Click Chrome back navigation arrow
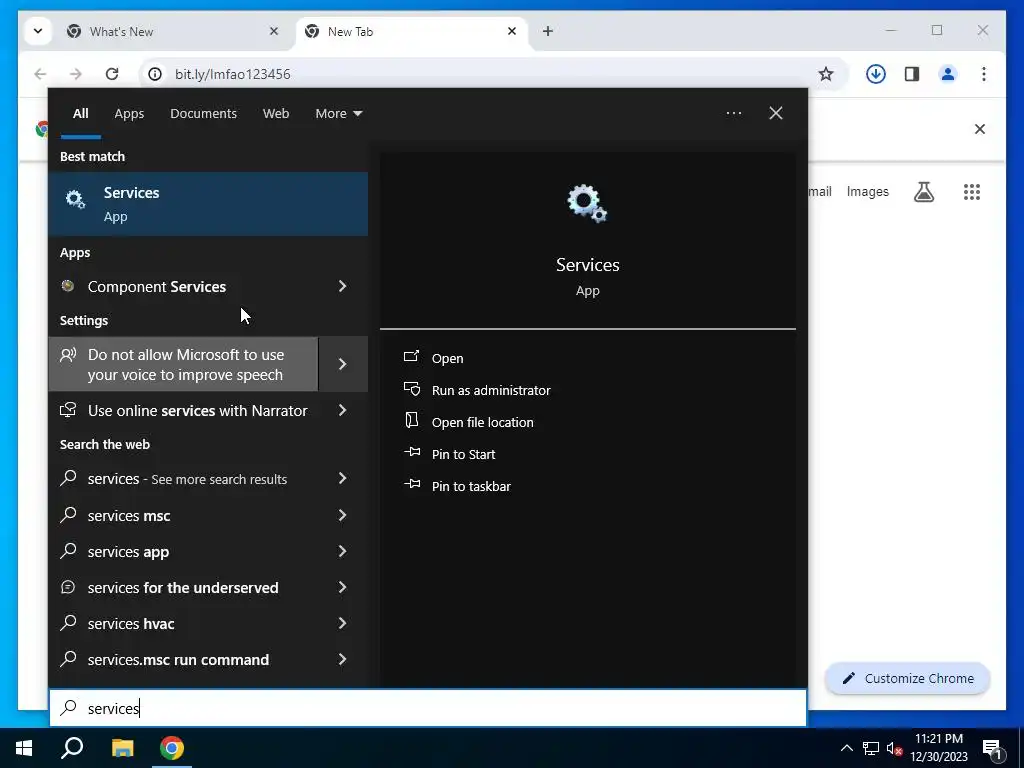This screenshot has width=1024, height=768. pyautogui.click(x=40, y=74)
